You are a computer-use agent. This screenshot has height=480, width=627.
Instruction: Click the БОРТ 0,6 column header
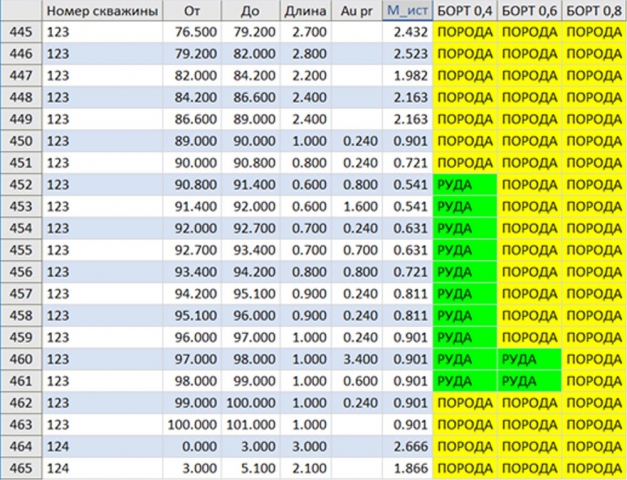click(530, 12)
